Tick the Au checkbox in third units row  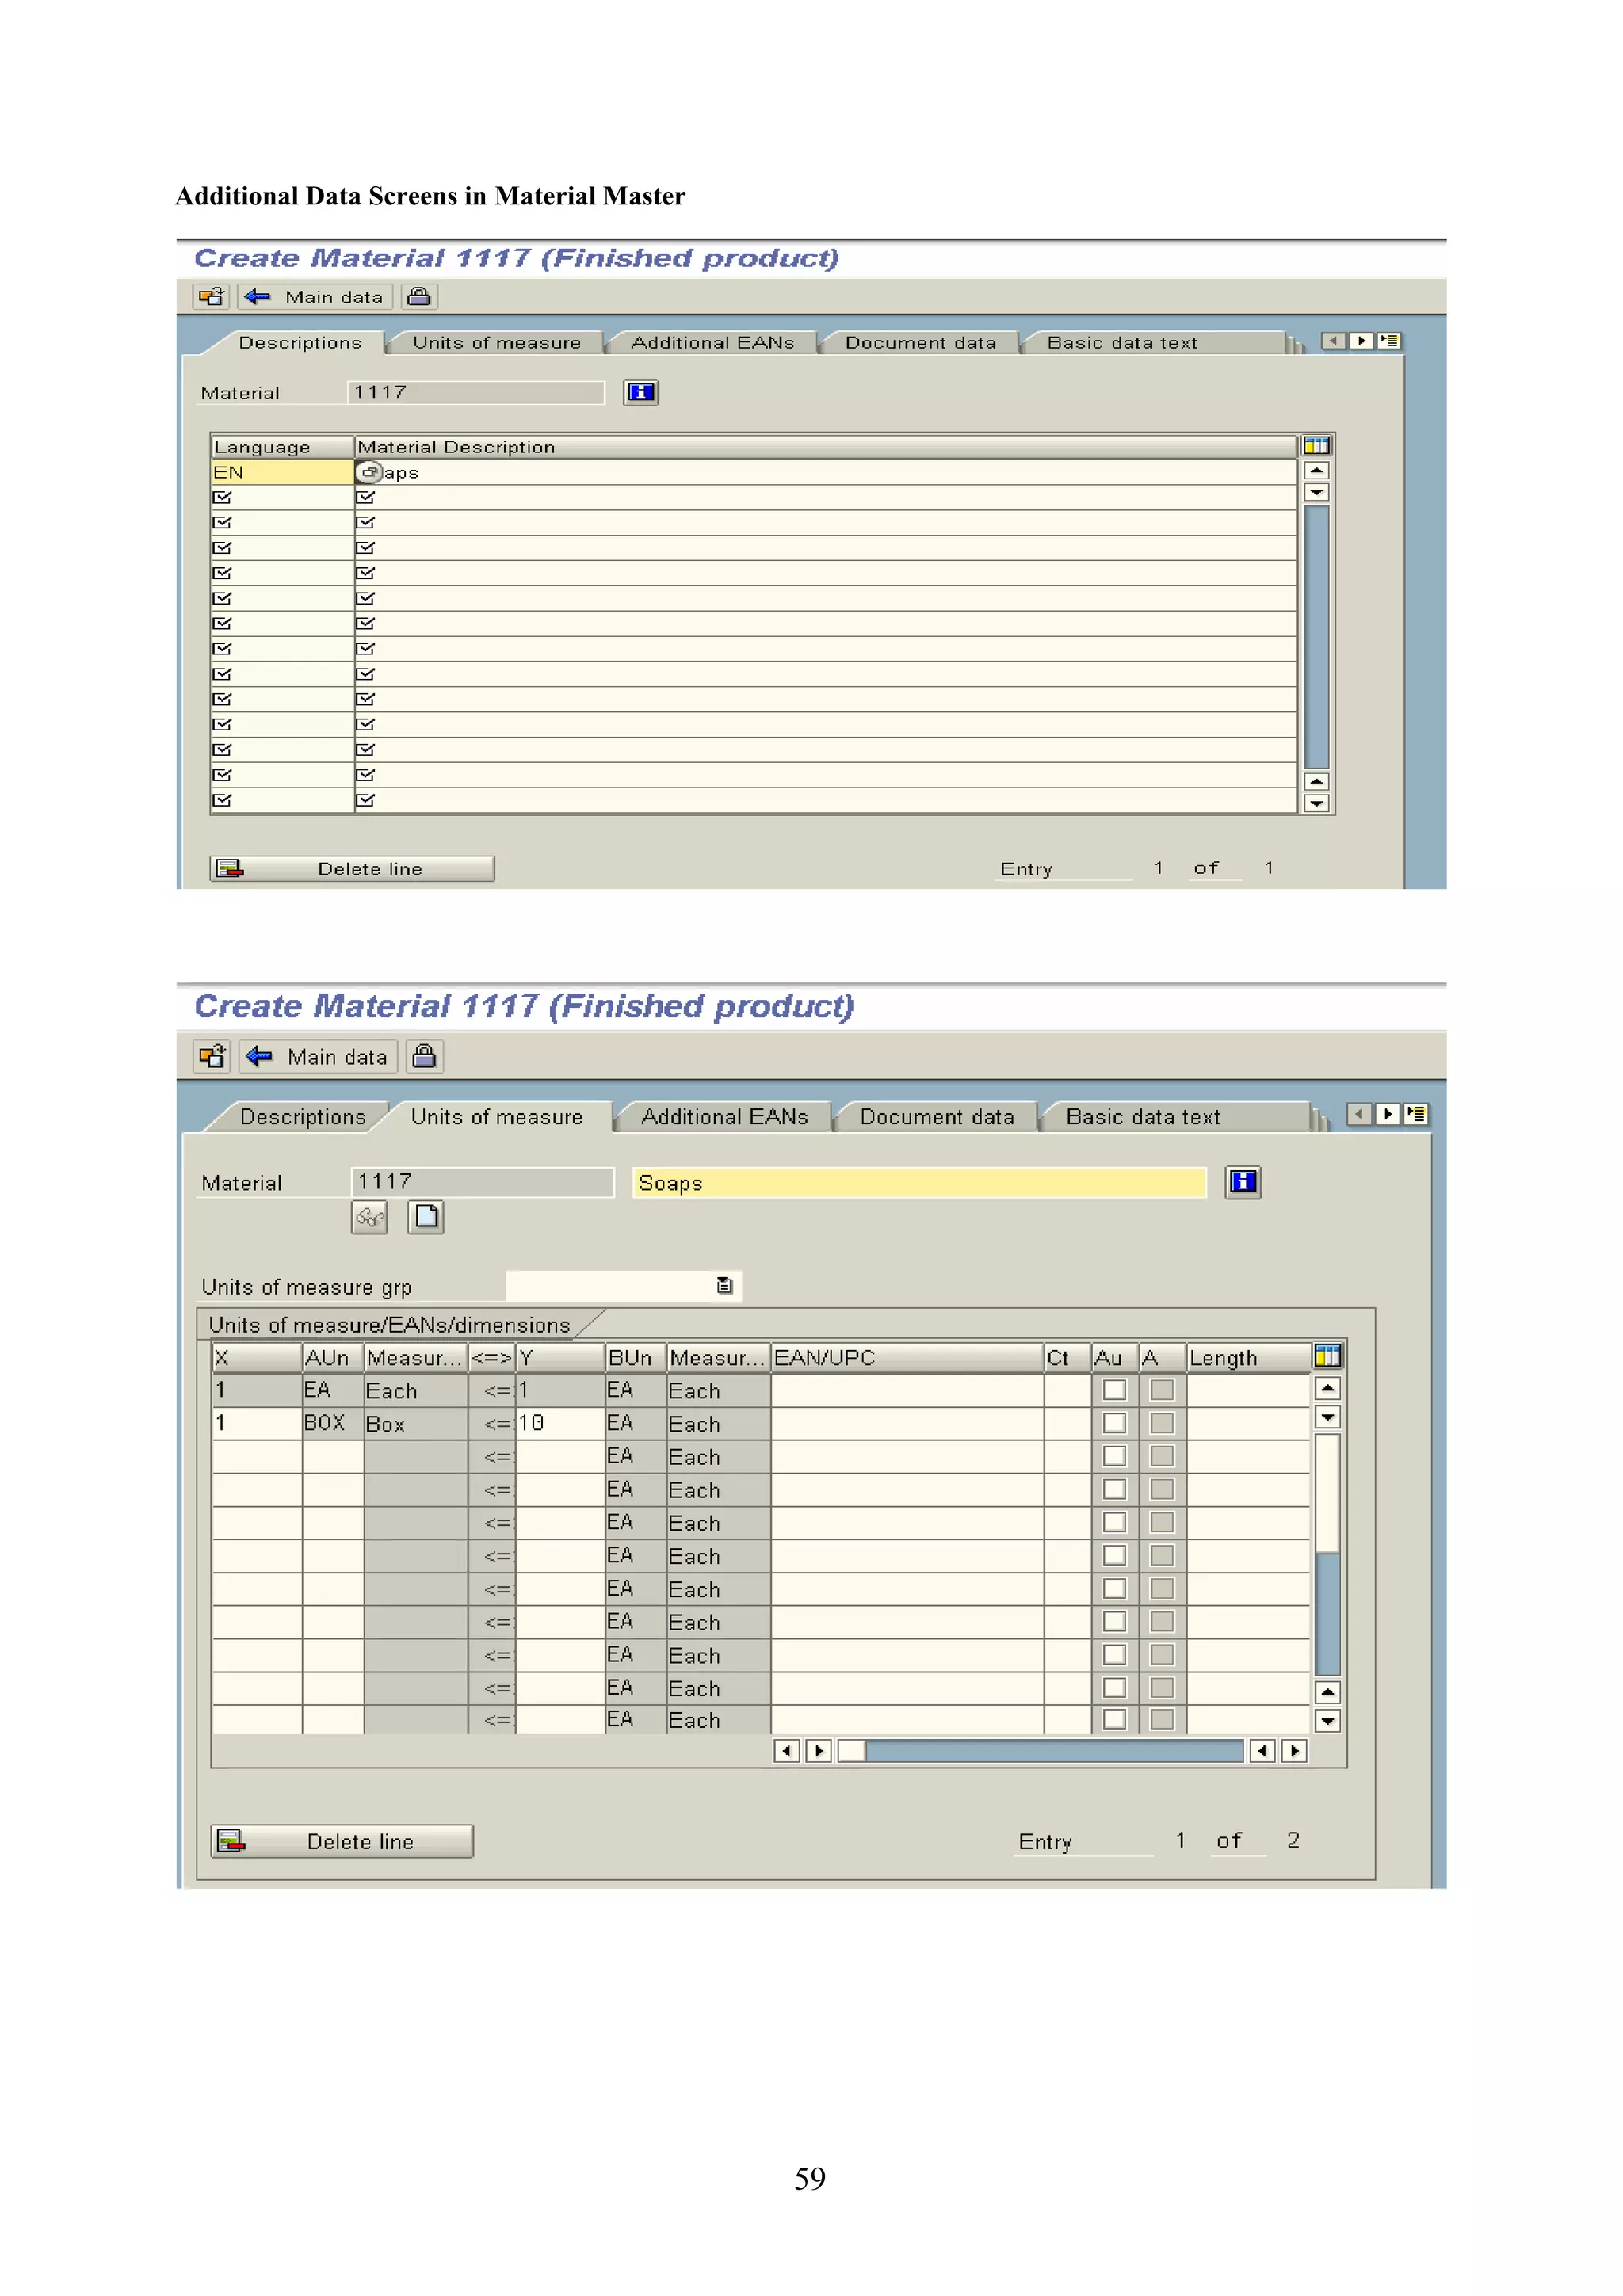(x=1114, y=1456)
